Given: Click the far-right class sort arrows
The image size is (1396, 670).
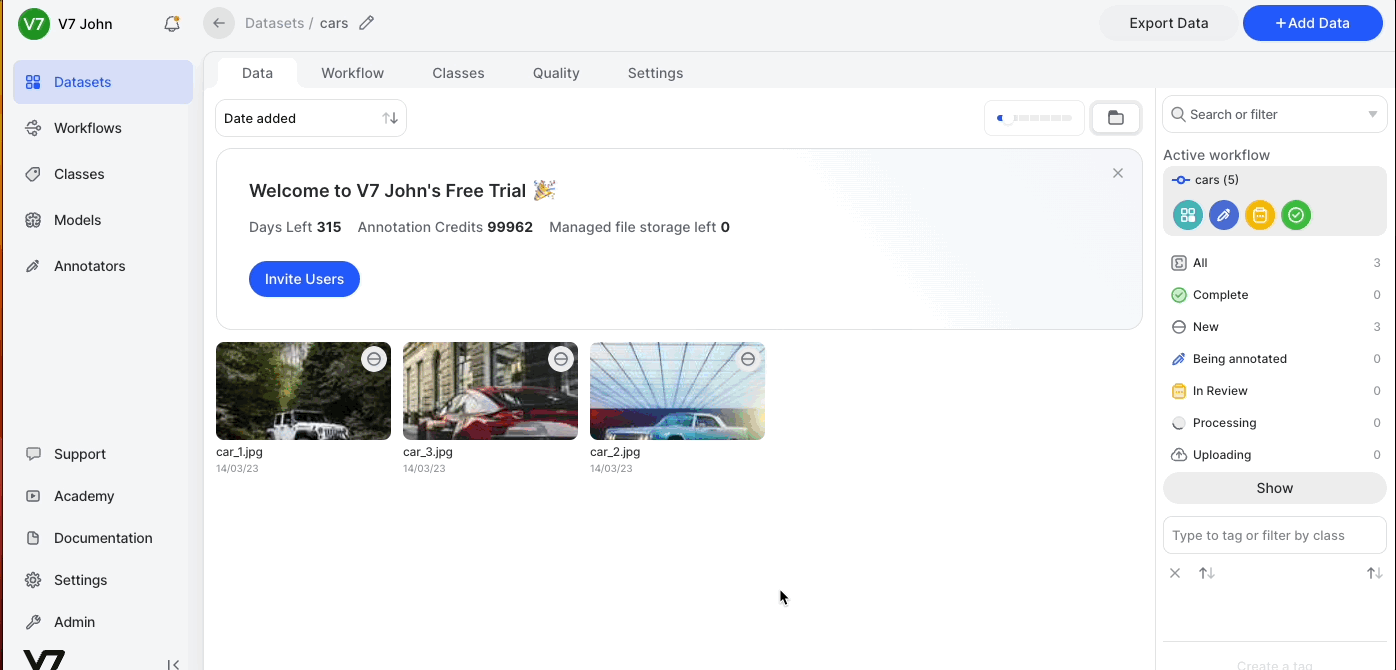Looking at the screenshot, I should click(x=1375, y=573).
